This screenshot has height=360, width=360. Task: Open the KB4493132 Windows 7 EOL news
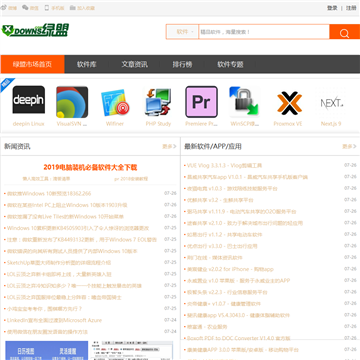pos(82,240)
